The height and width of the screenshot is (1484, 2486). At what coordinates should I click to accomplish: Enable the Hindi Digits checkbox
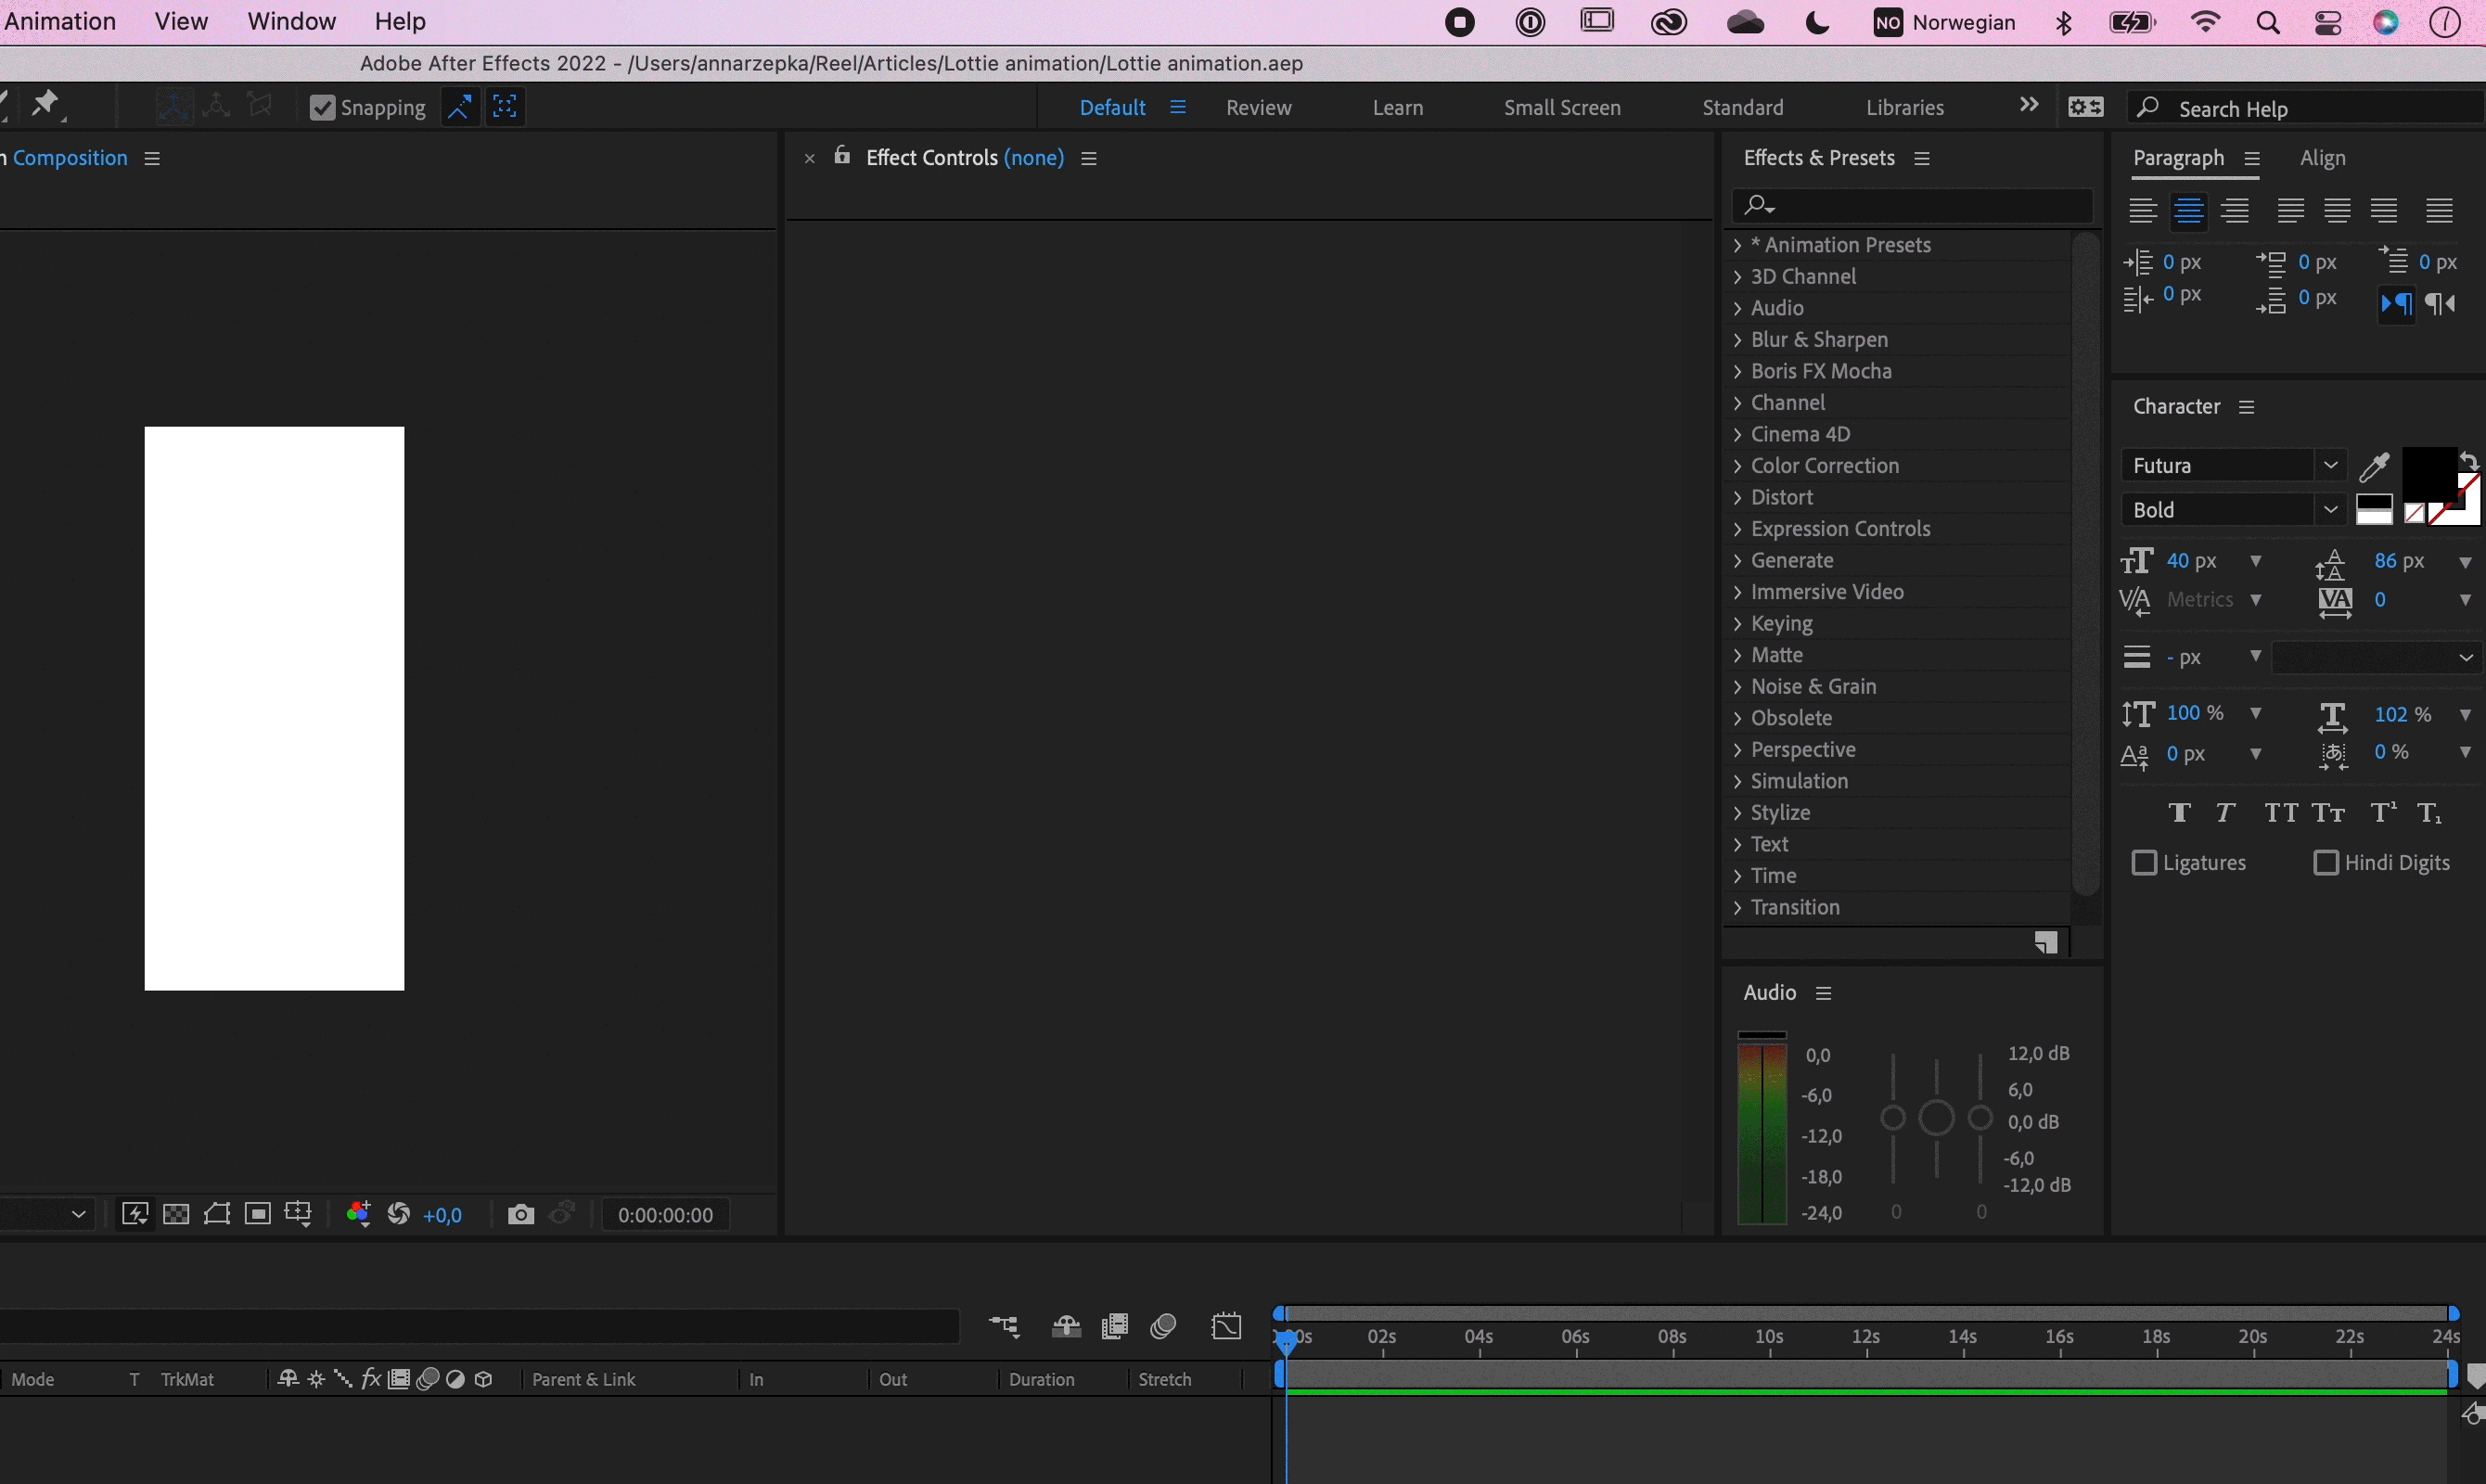coord(2326,862)
